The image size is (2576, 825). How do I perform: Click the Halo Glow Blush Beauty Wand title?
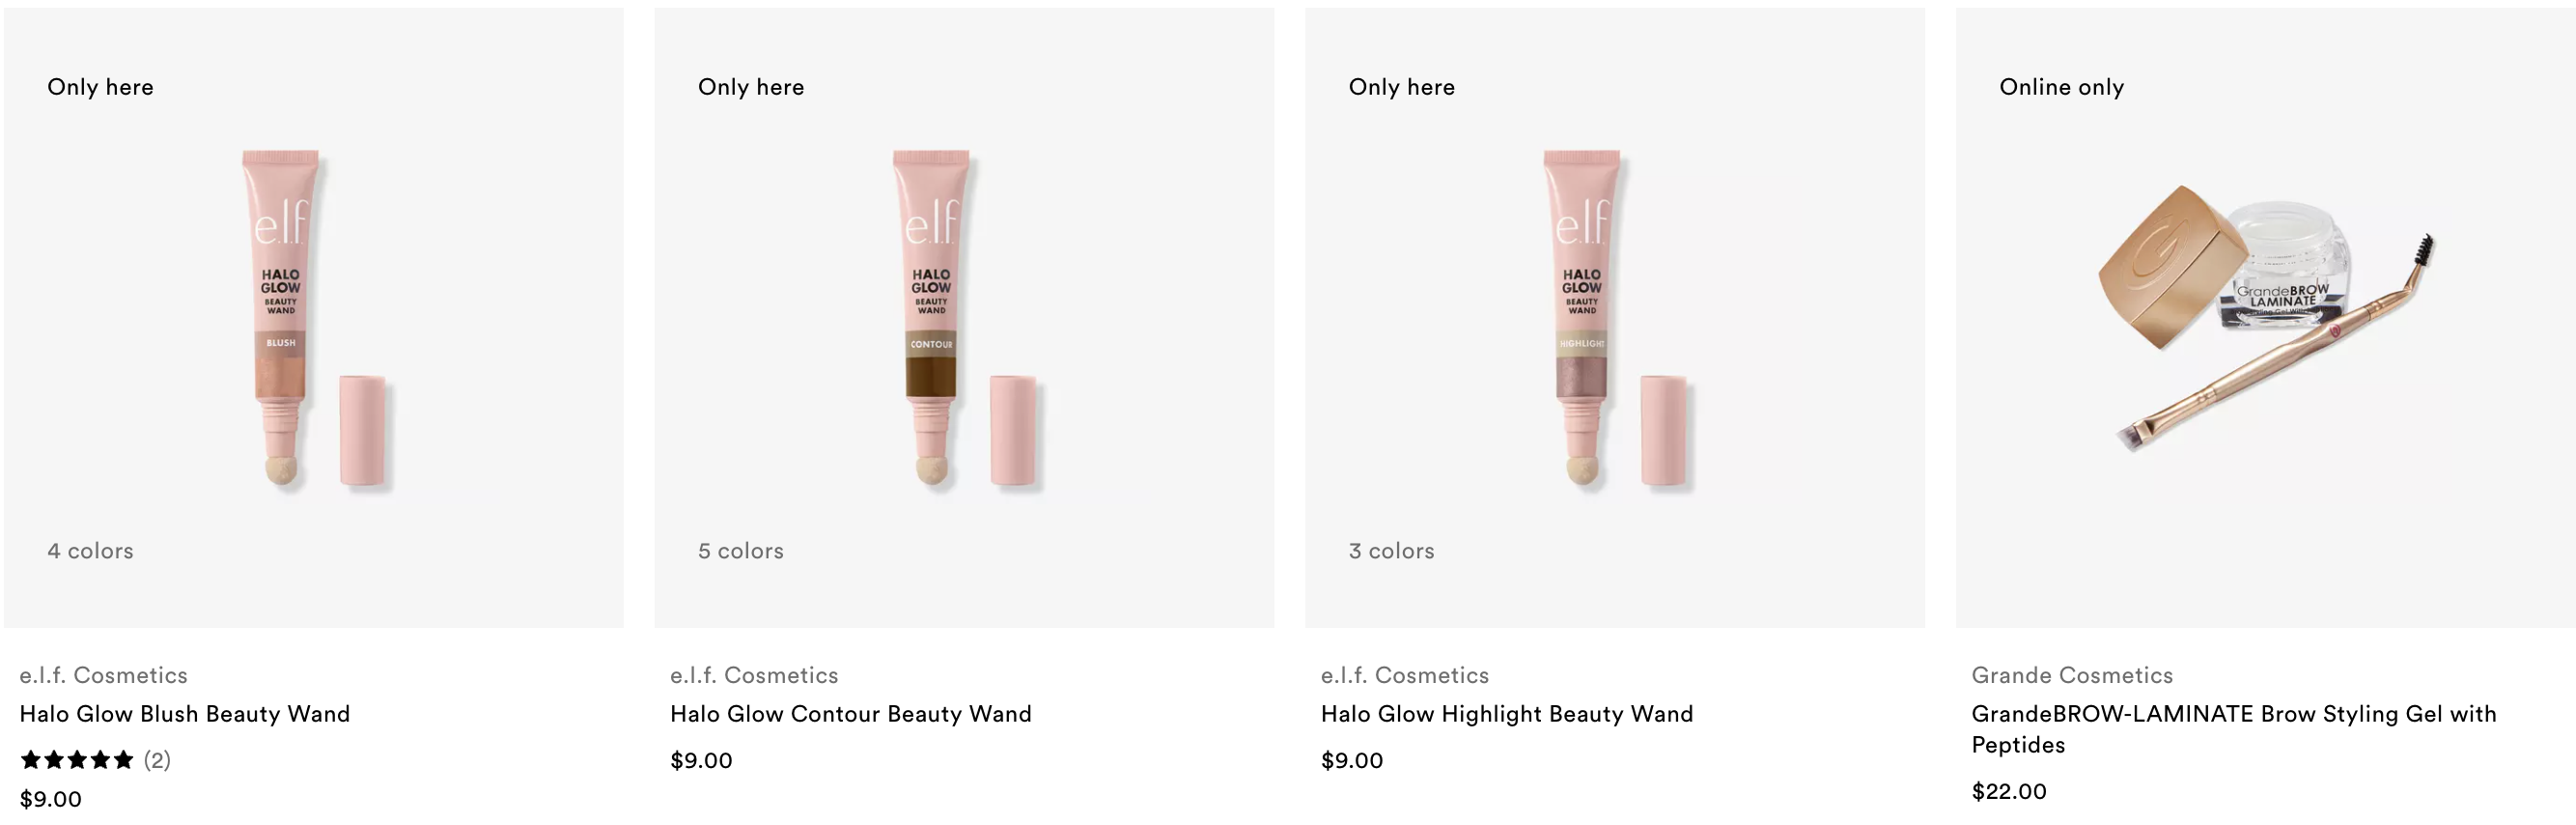[185, 714]
